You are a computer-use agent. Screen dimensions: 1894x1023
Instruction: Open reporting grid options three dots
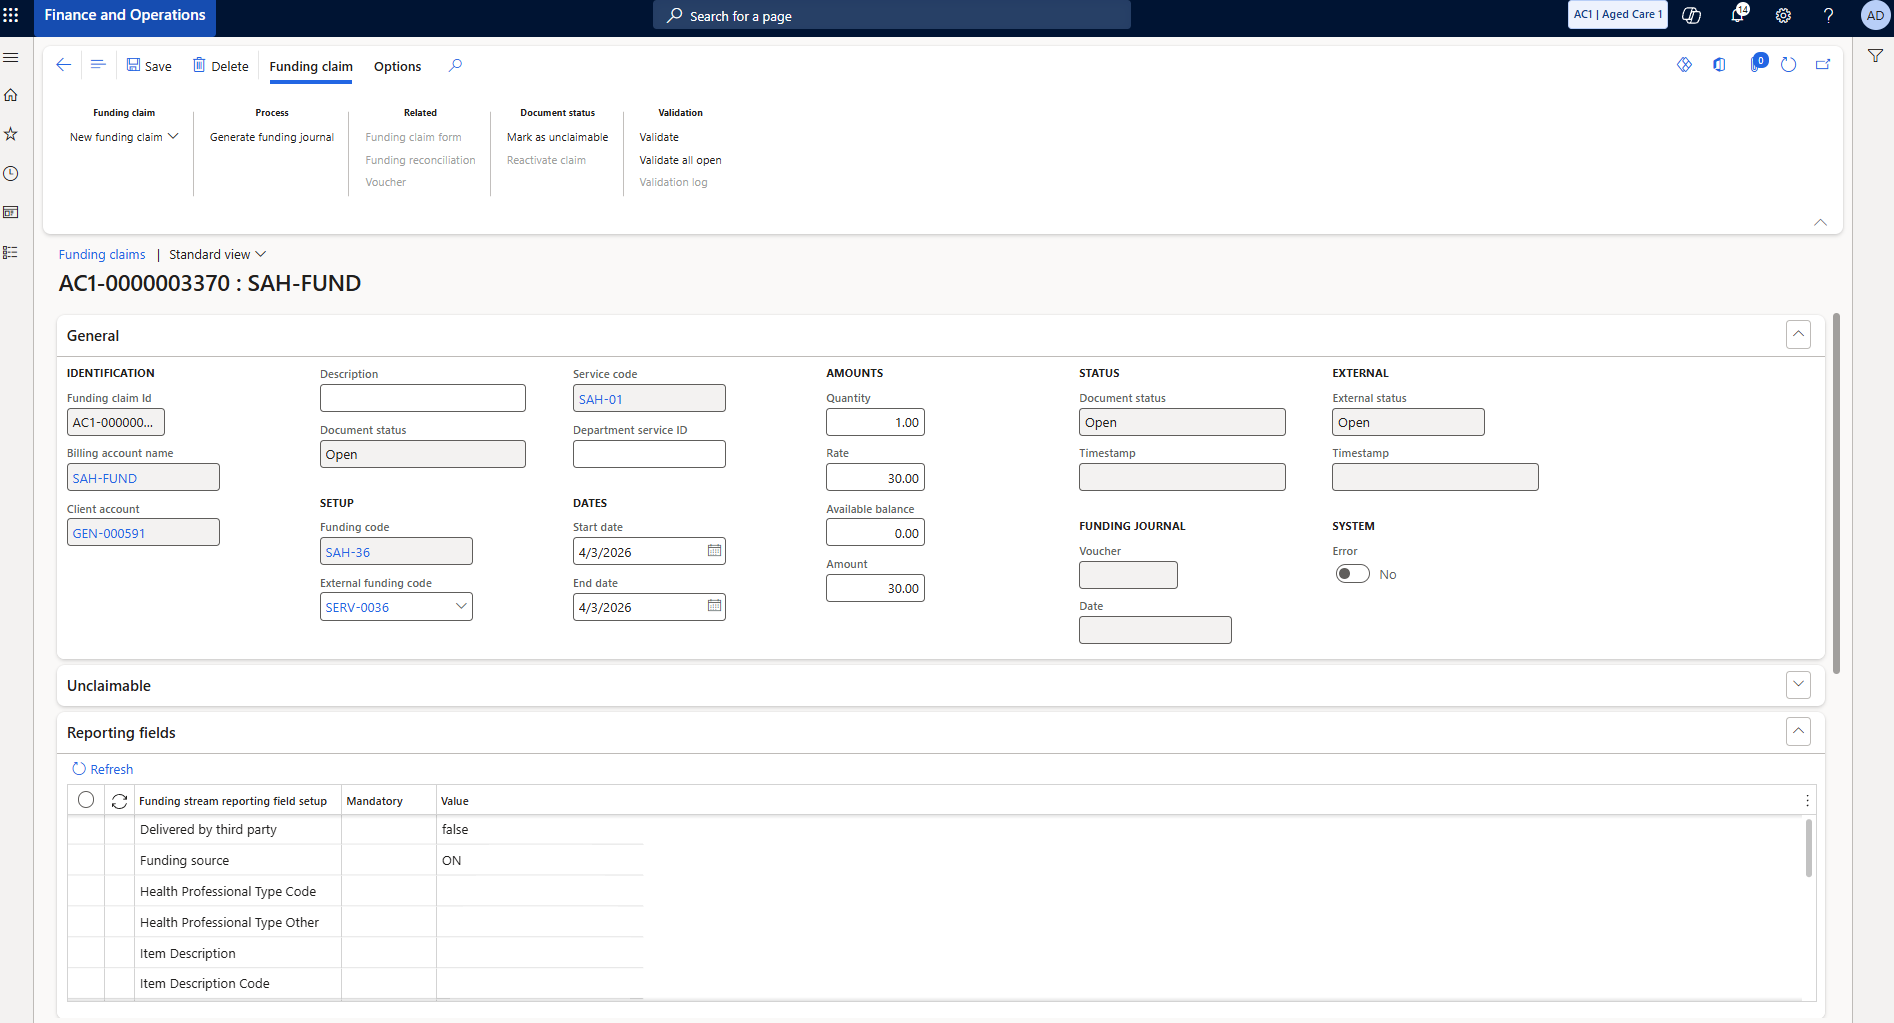pyautogui.click(x=1807, y=801)
